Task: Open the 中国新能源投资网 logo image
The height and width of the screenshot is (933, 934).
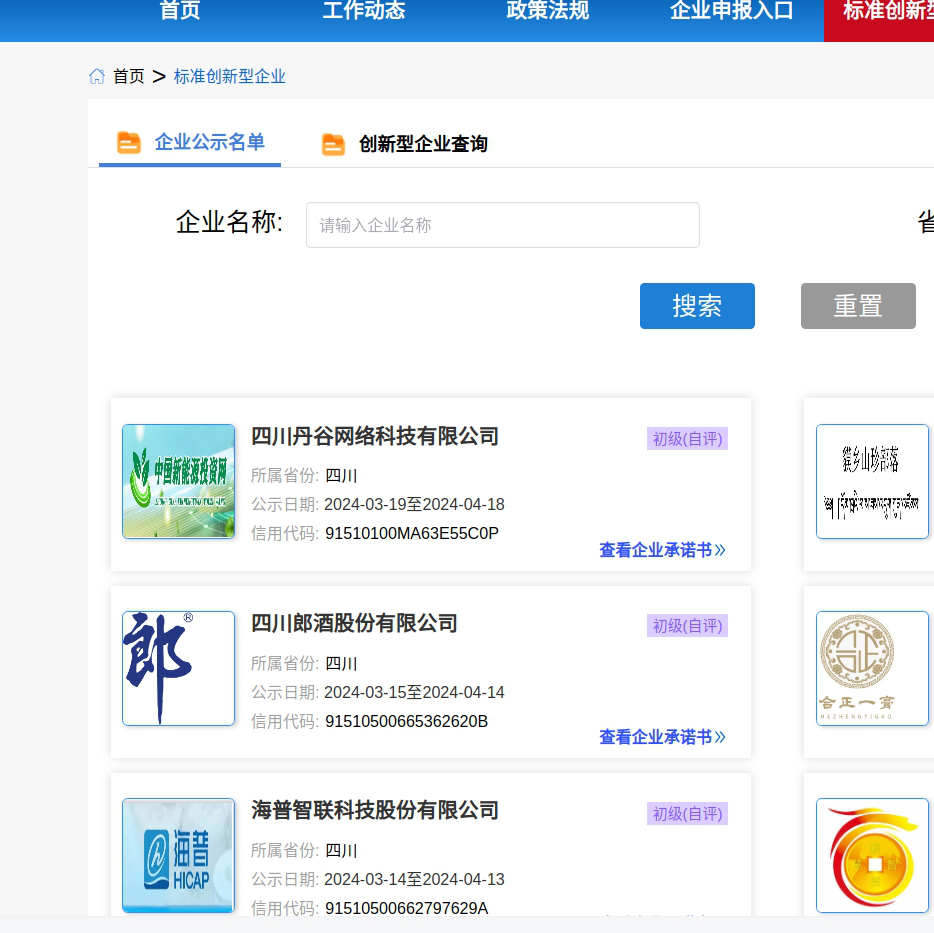Action: pos(178,481)
